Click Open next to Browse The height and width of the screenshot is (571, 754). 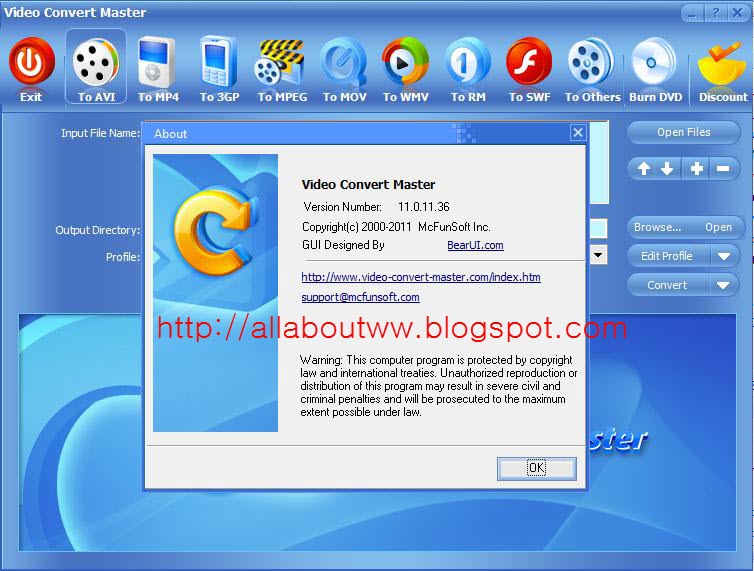(718, 227)
